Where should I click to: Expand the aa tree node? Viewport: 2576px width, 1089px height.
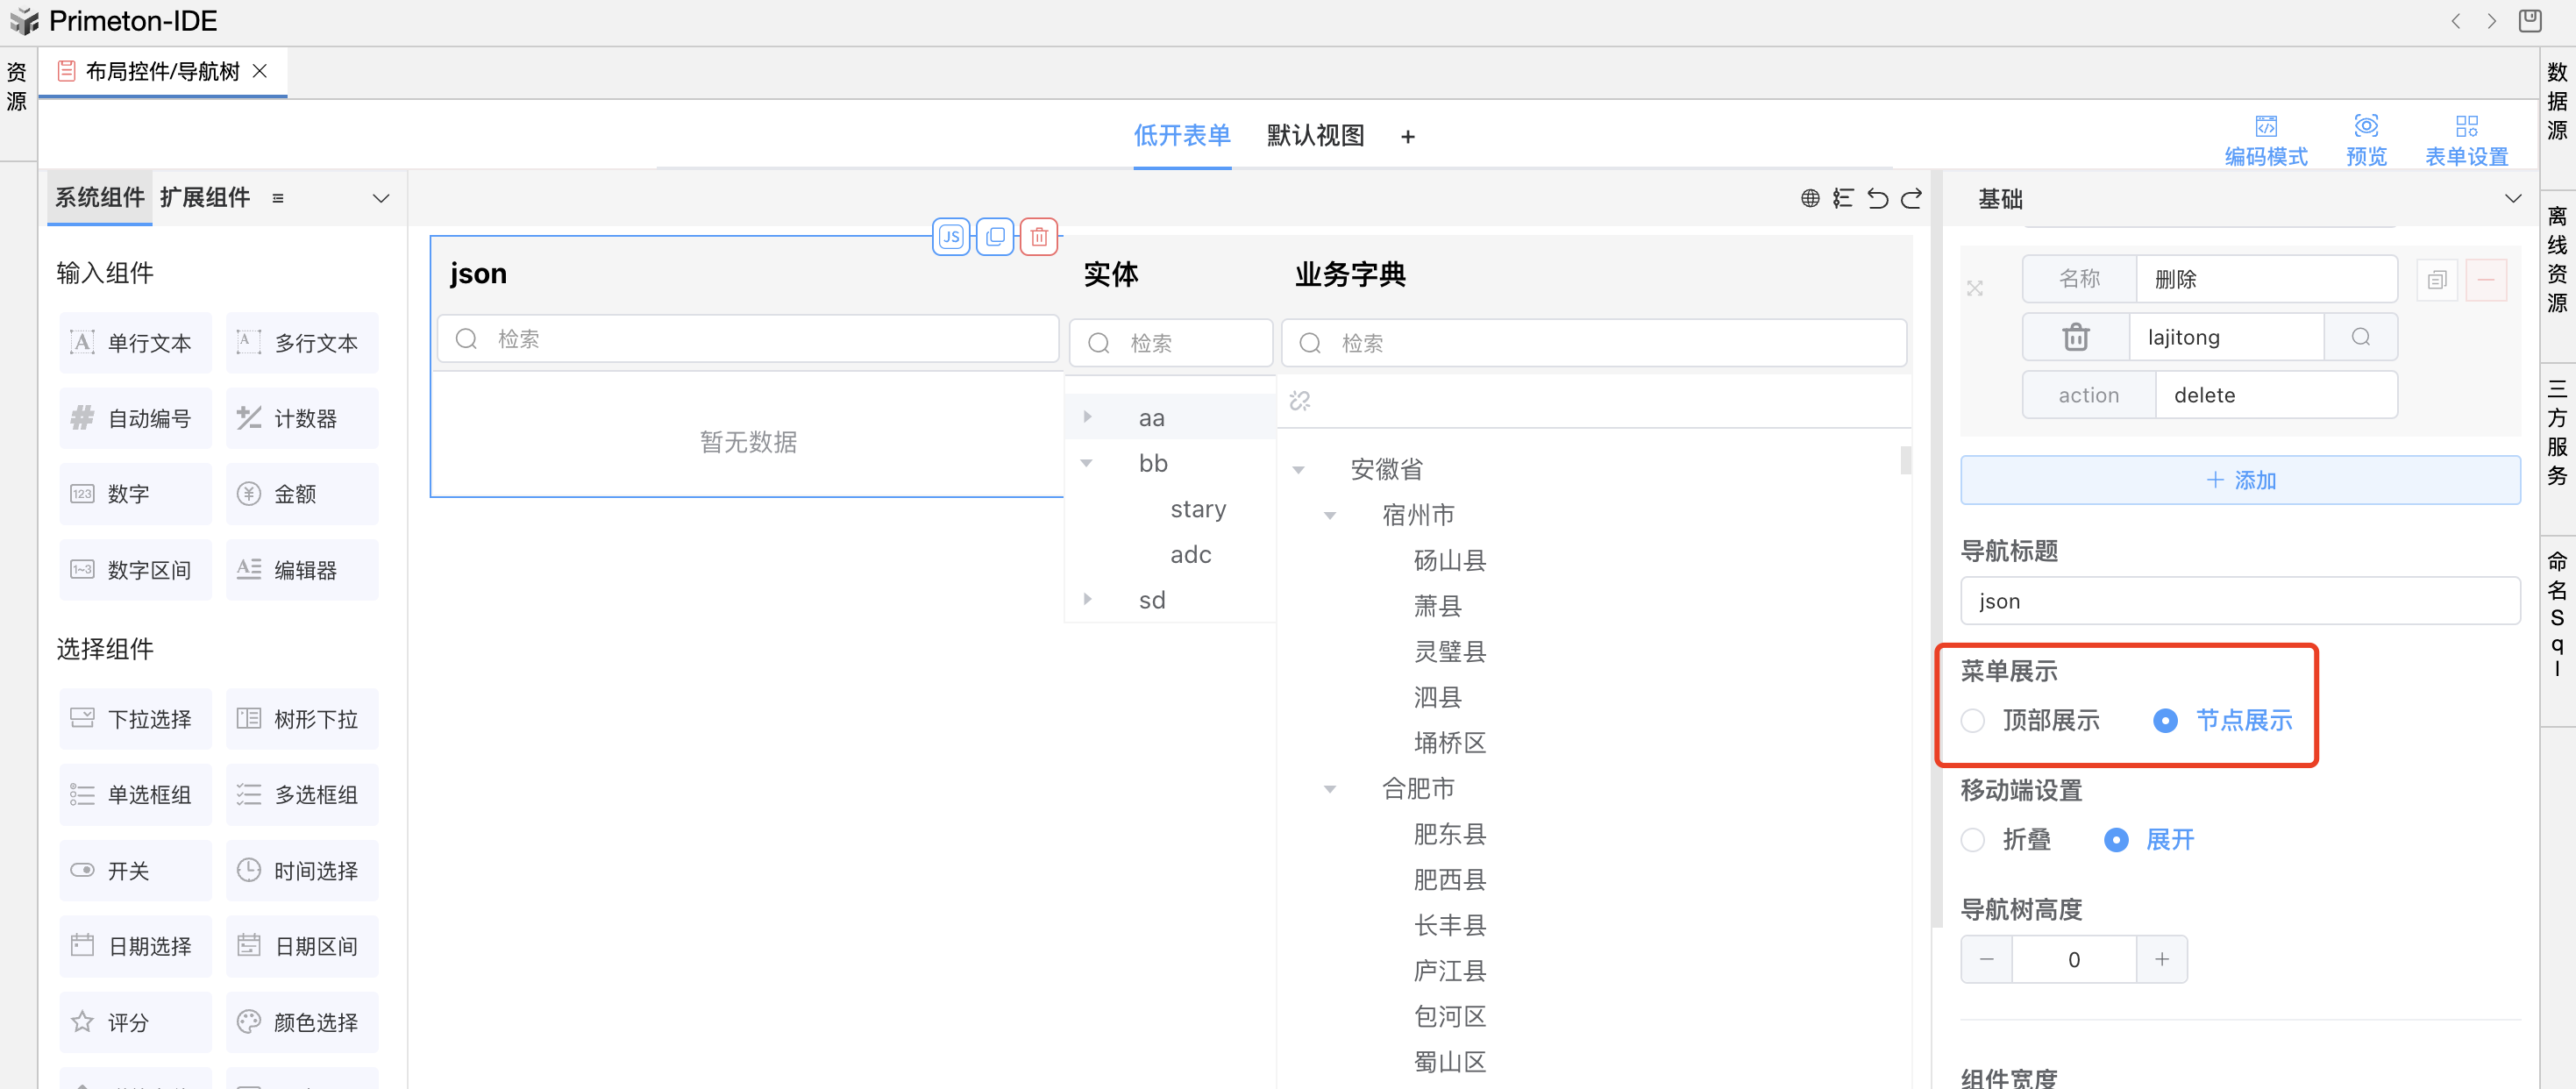[1087, 417]
